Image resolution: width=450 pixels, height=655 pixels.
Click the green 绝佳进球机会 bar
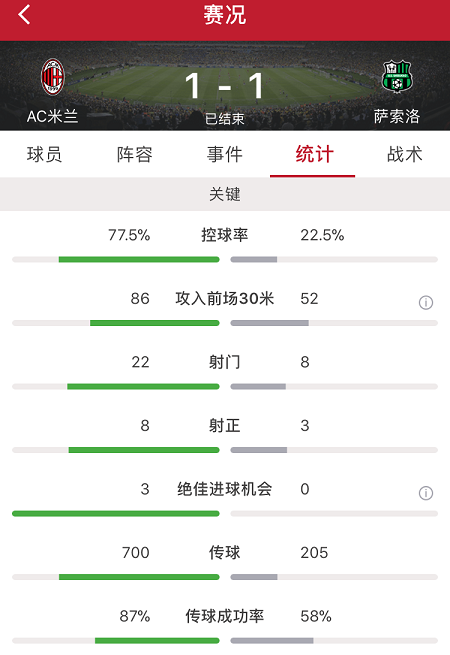116,513
